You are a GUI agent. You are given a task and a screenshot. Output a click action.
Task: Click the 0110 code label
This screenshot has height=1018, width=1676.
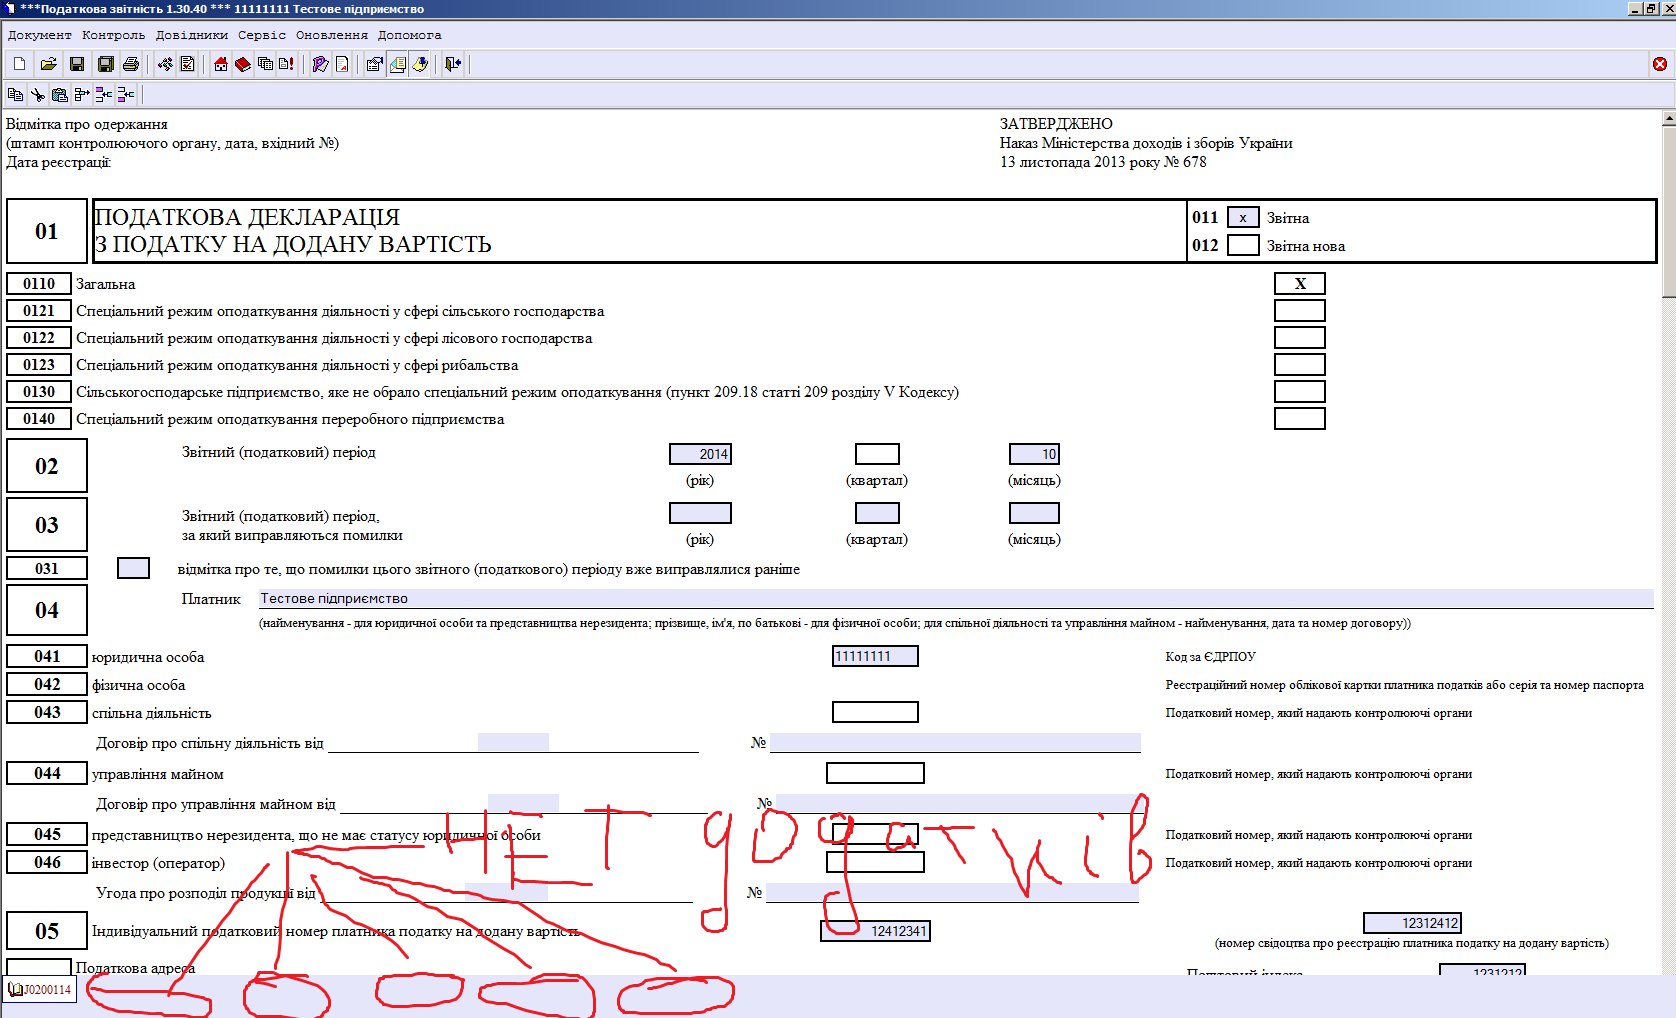[39, 283]
